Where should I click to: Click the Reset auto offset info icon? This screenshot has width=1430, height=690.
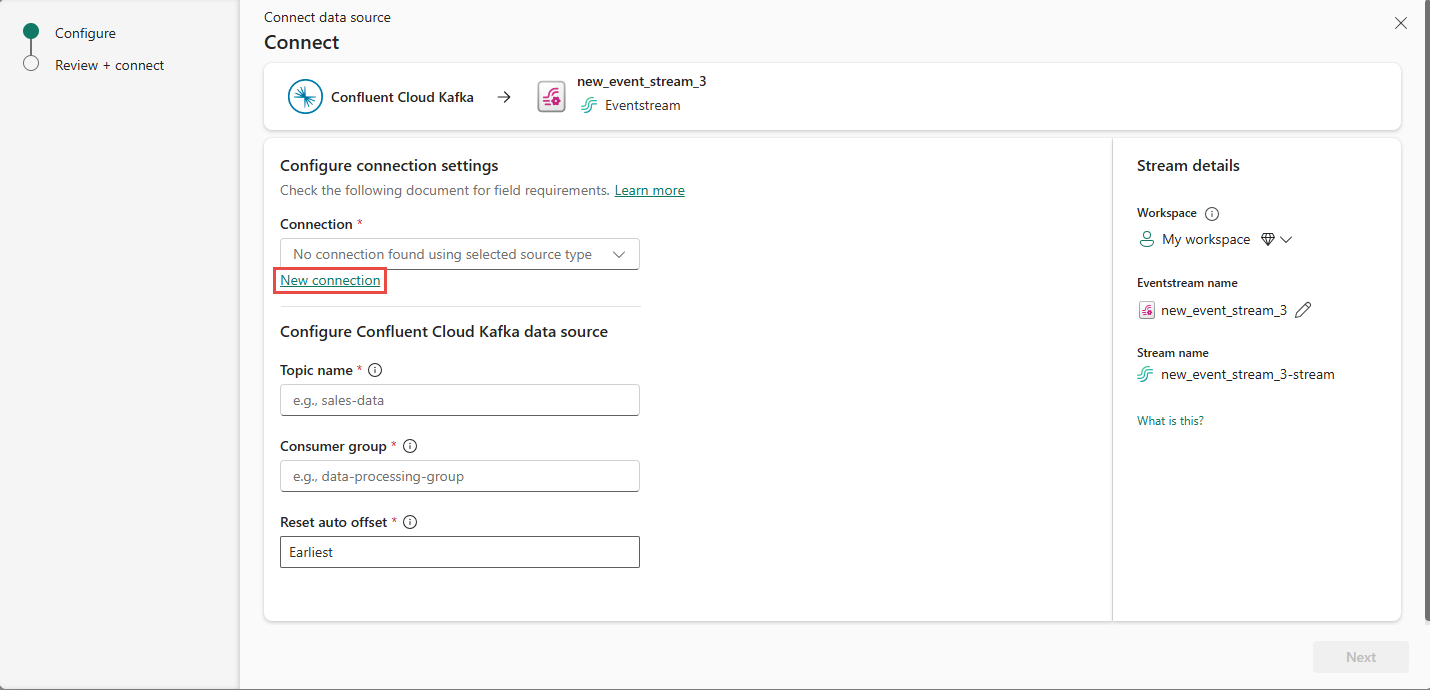409,522
